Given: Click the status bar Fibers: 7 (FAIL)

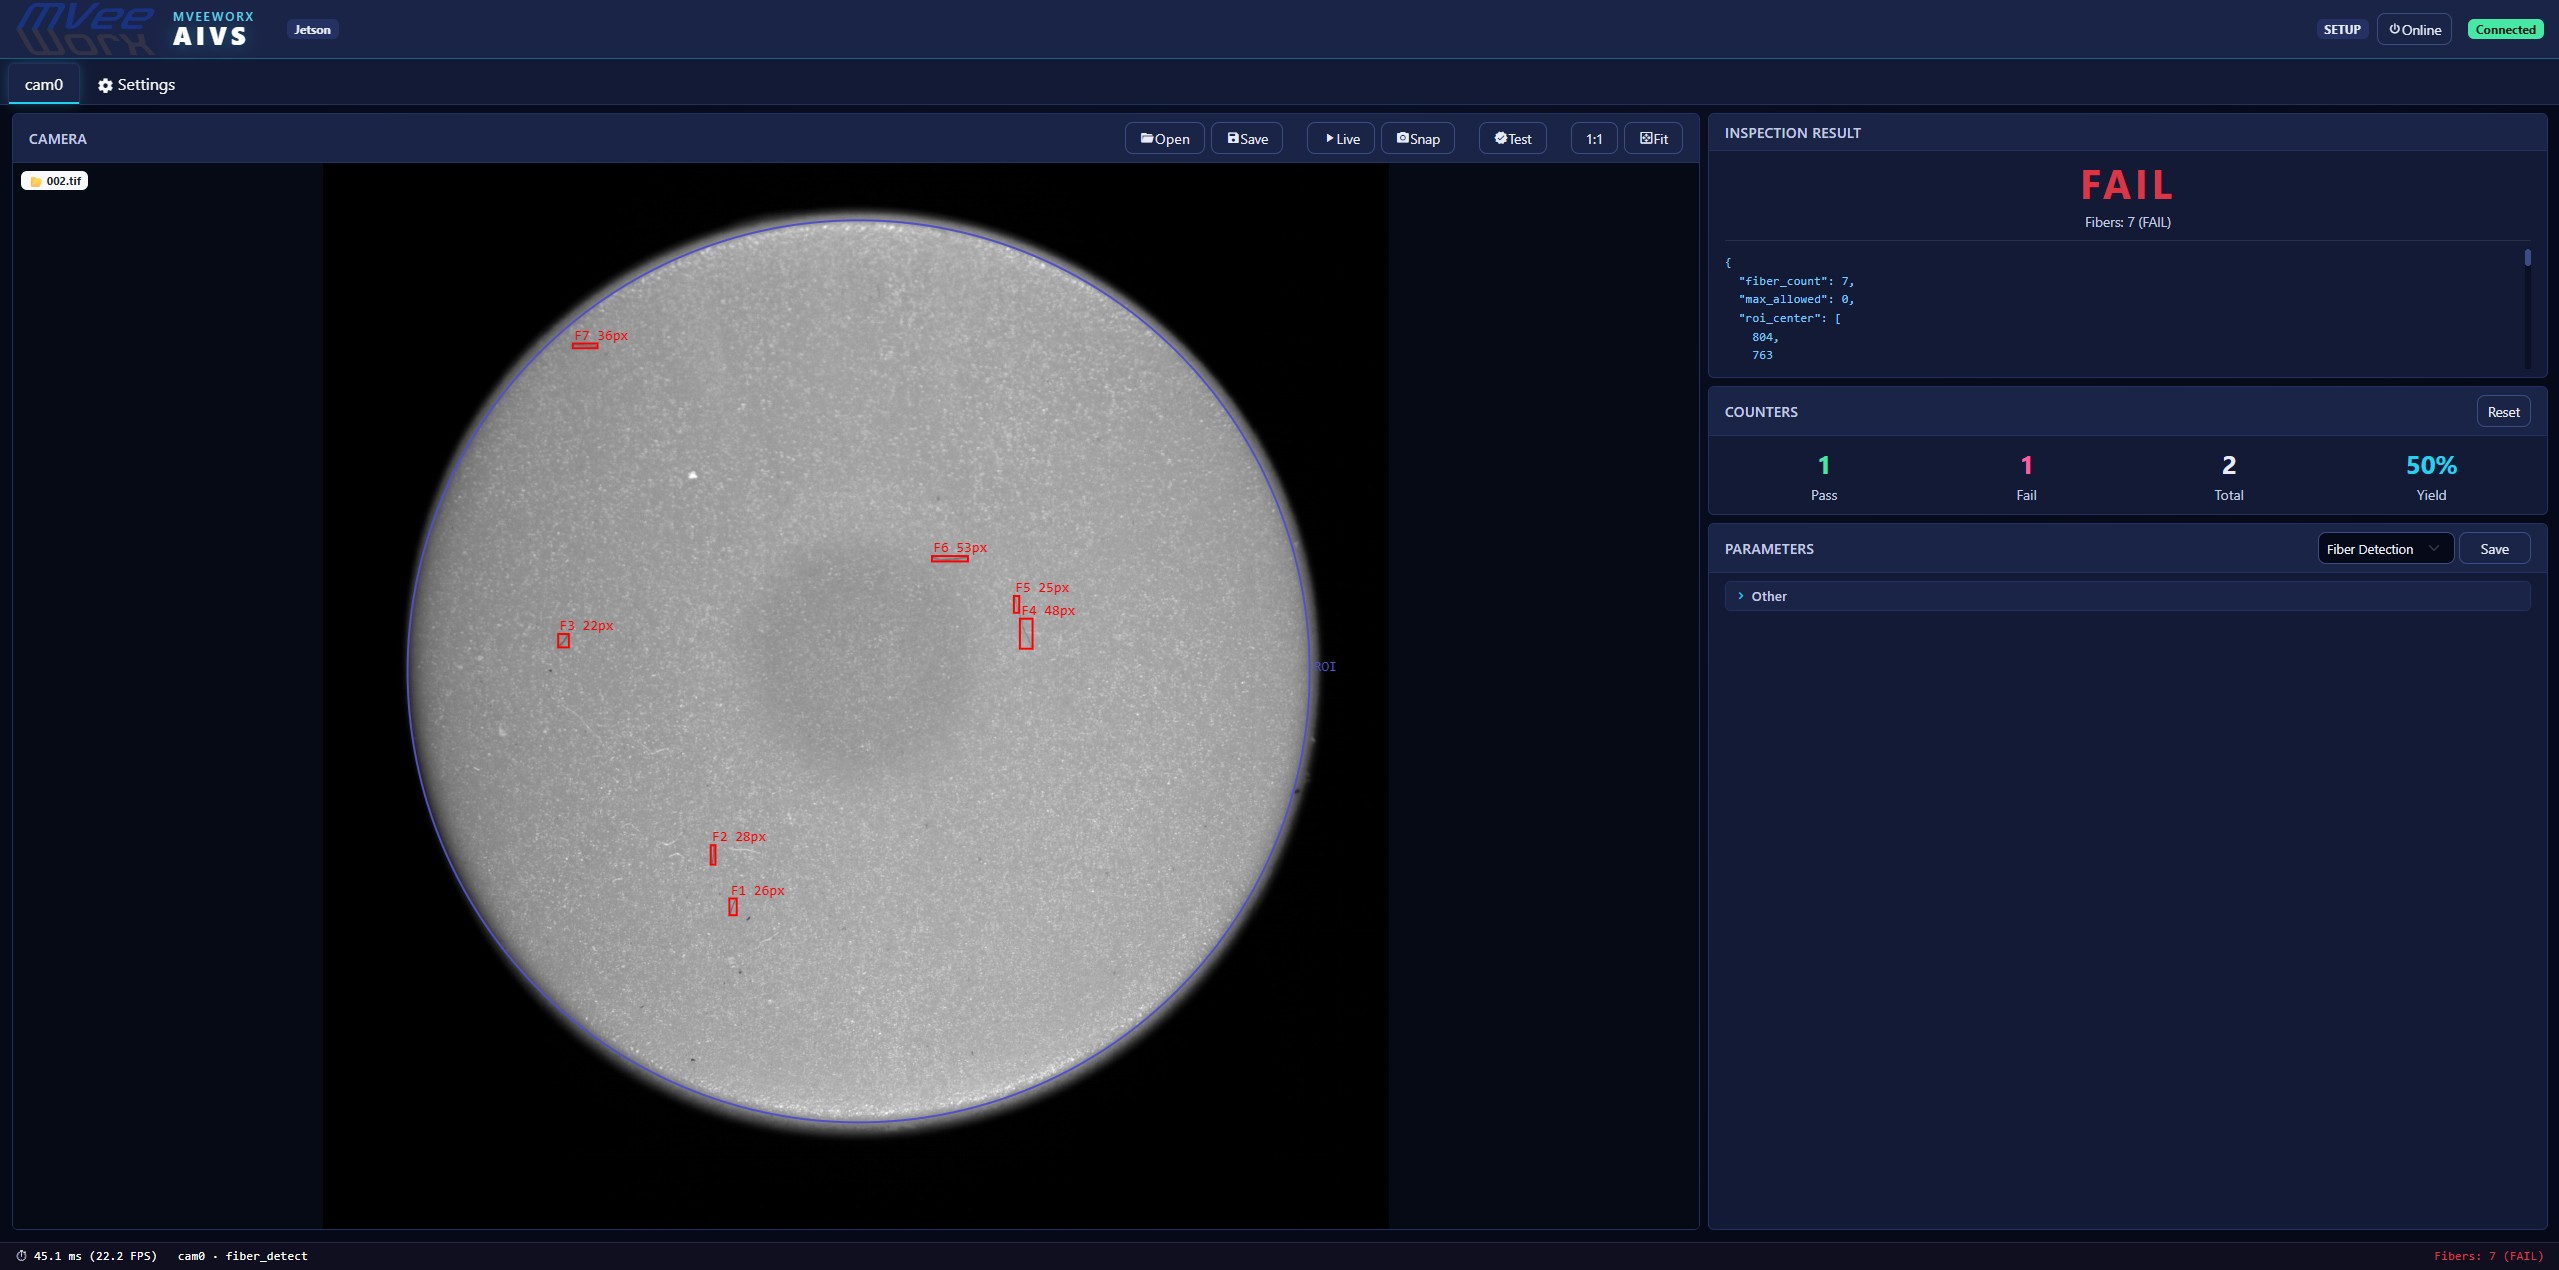Looking at the screenshot, I should coord(2488,1256).
